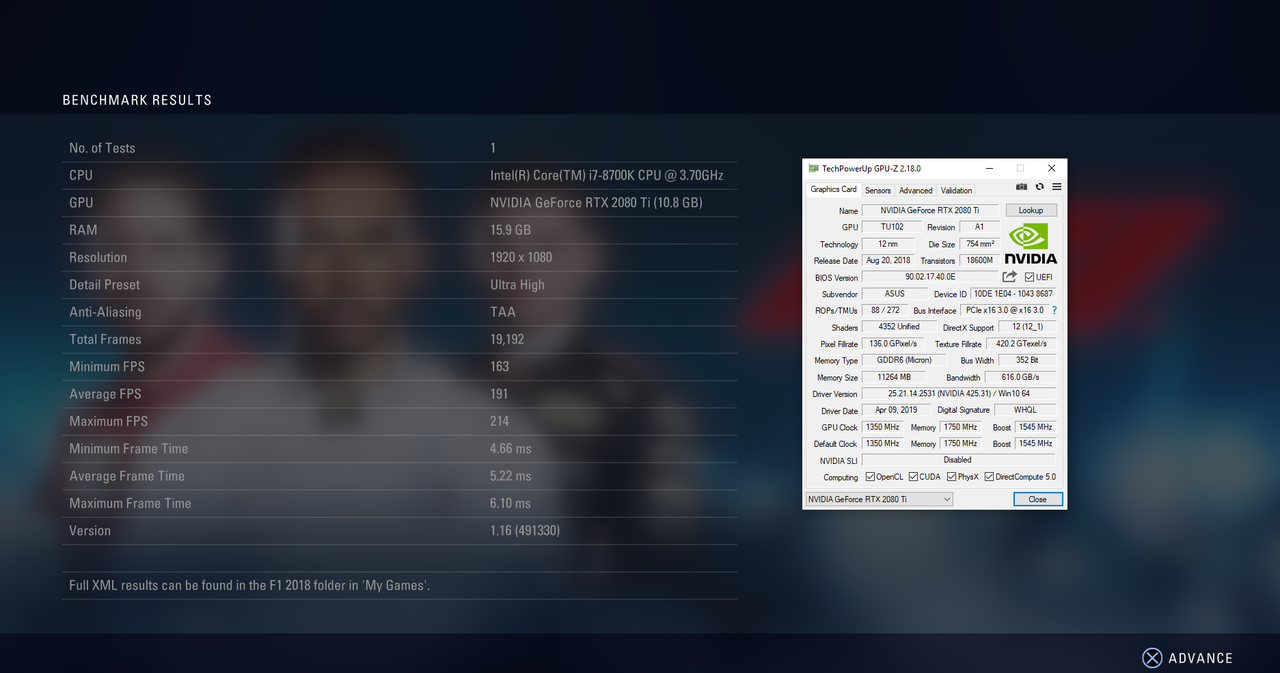Screen dimensions: 1280x673
Task: Click the NVIDIA SLI field Disabled
Action: tap(958, 460)
